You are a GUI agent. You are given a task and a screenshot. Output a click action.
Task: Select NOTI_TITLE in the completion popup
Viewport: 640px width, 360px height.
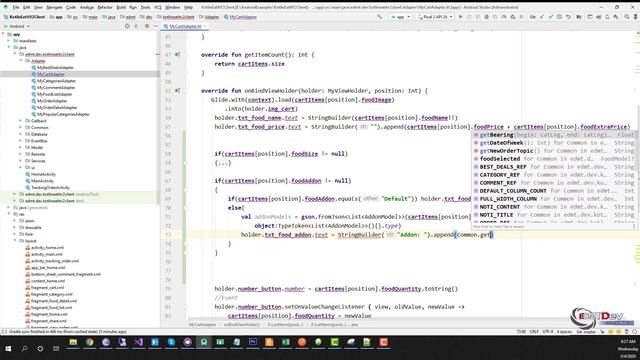(554, 215)
